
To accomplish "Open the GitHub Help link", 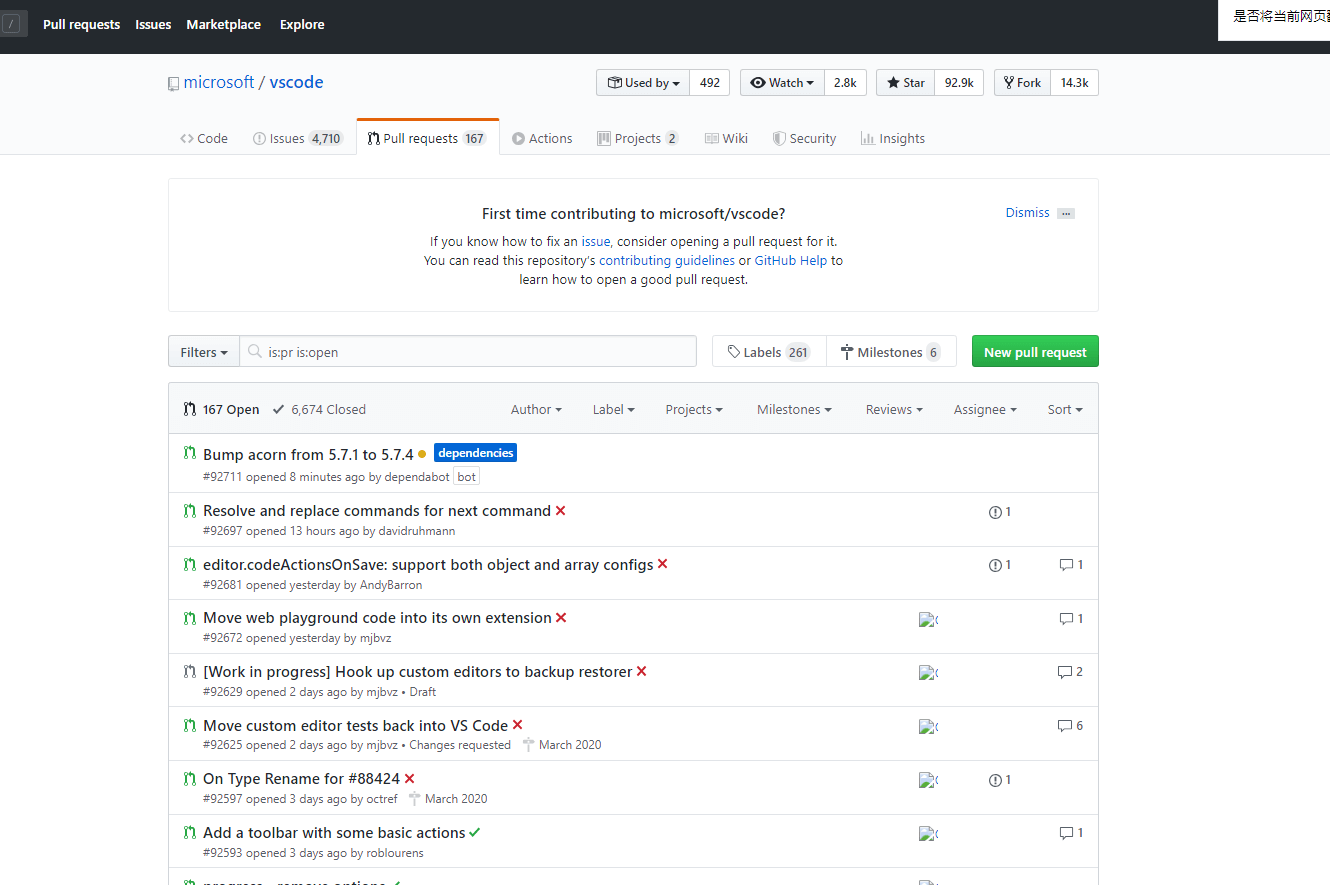I will [791, 261].
